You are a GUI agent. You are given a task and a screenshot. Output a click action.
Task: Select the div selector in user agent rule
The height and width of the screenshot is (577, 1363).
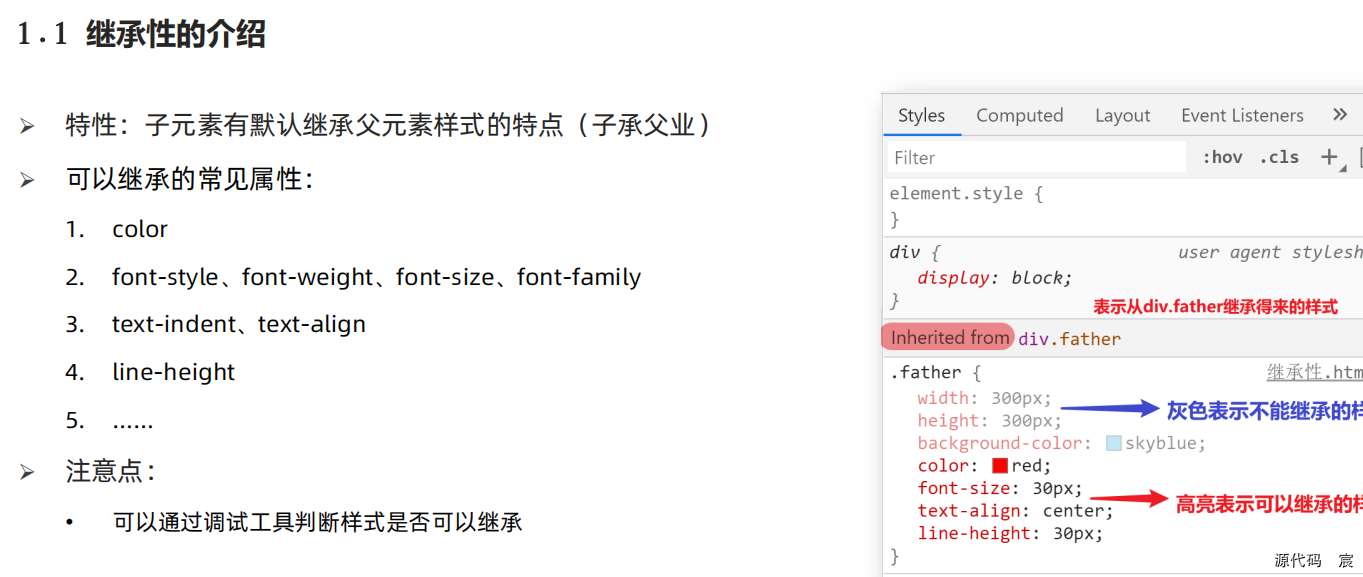[906, 252]
